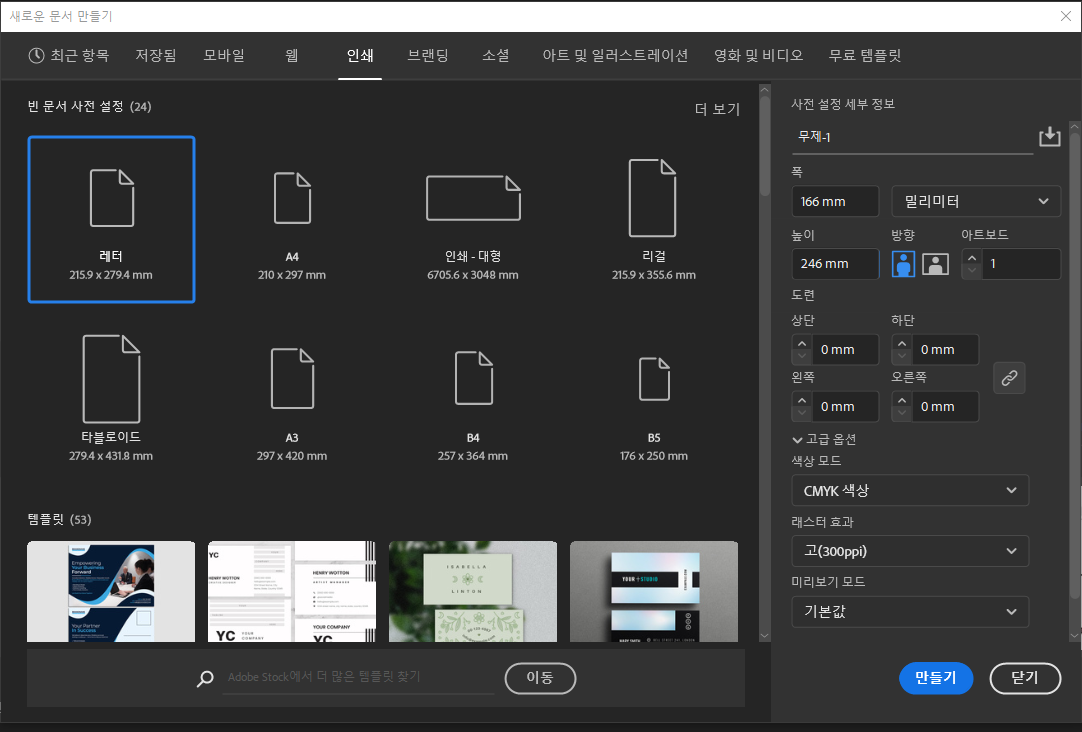Choose the 타블로이드 preset icon
The image size is (1082, 732).
(111, 379)
